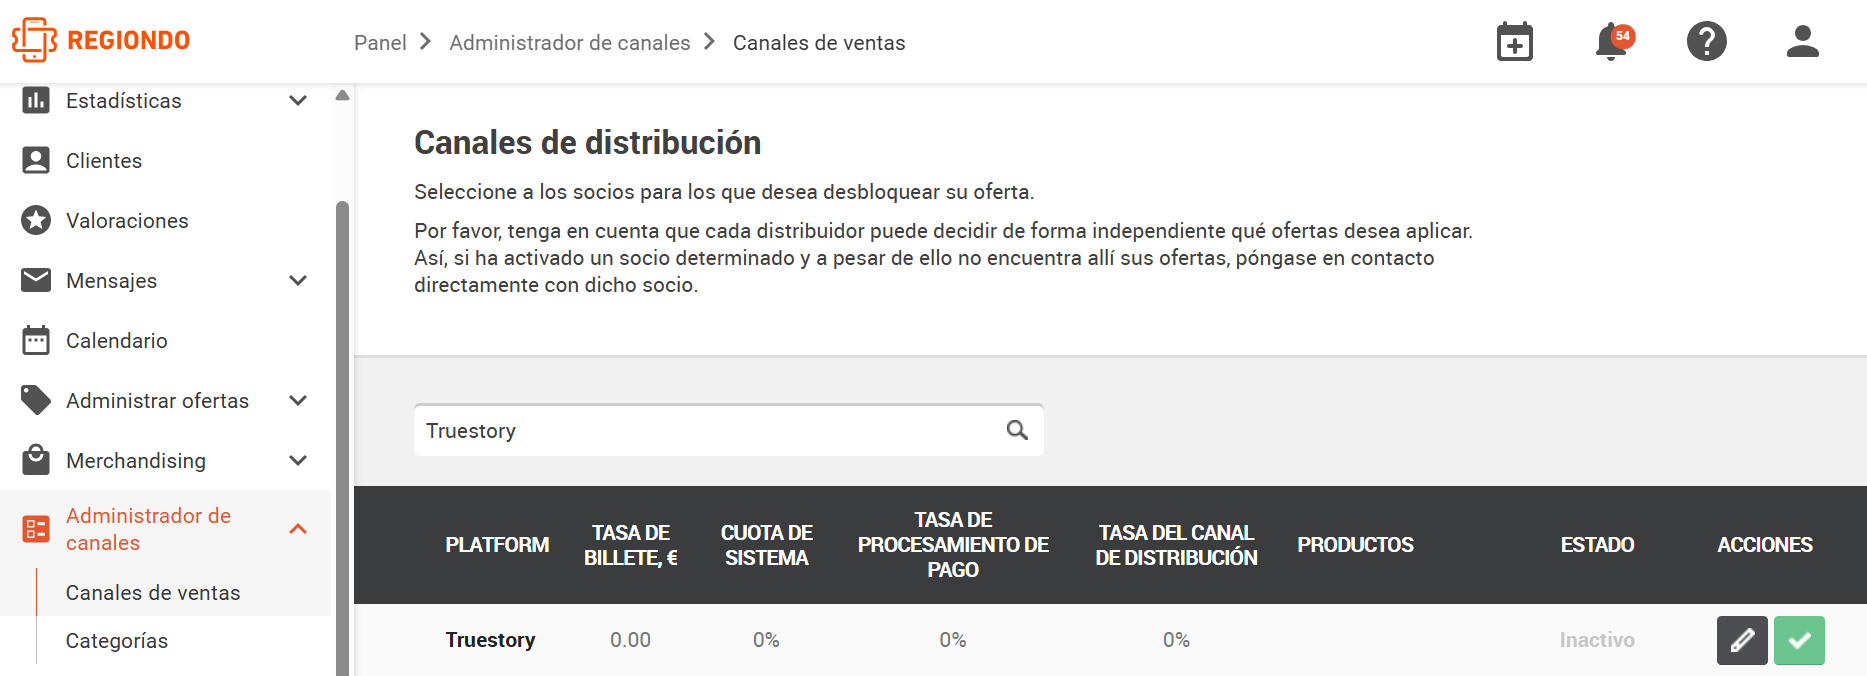This screenshot has height=676, width=1867.
Task: Activate Truestory with green checkmark button
Action: coord(1799,640)
